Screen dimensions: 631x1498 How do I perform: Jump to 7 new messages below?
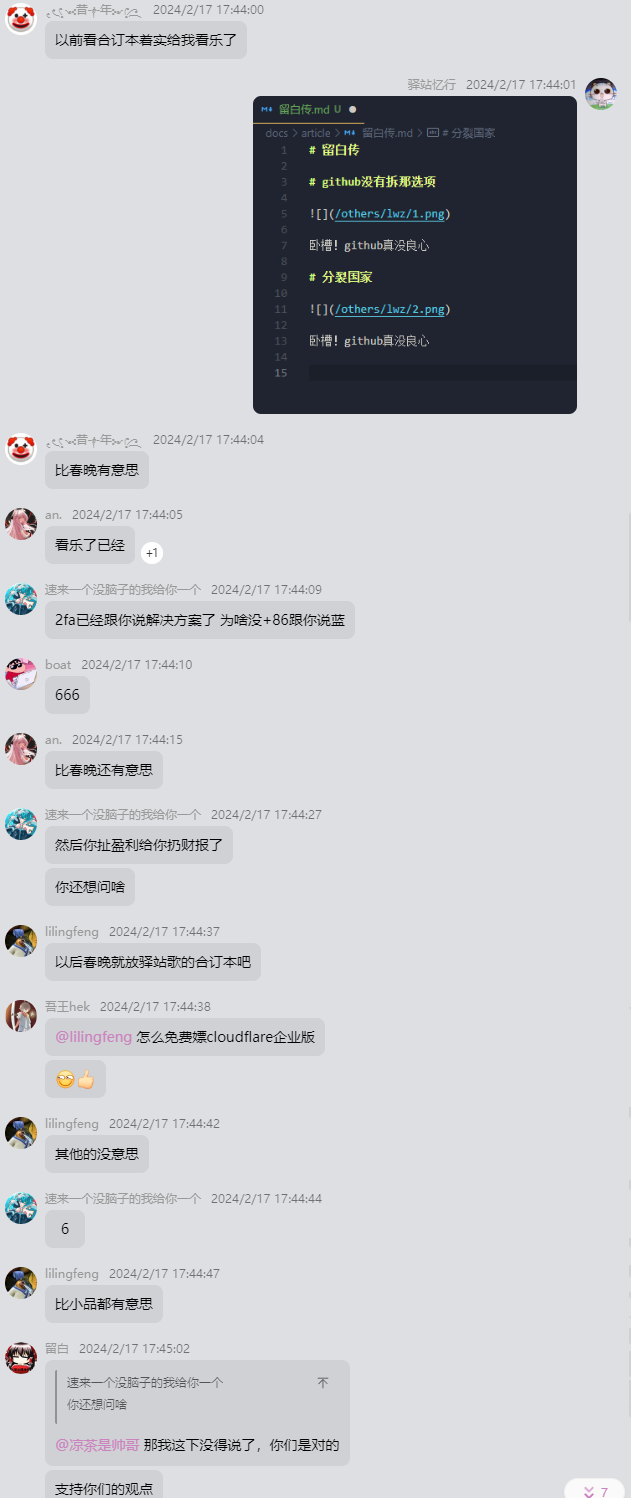pos(595,1491)
